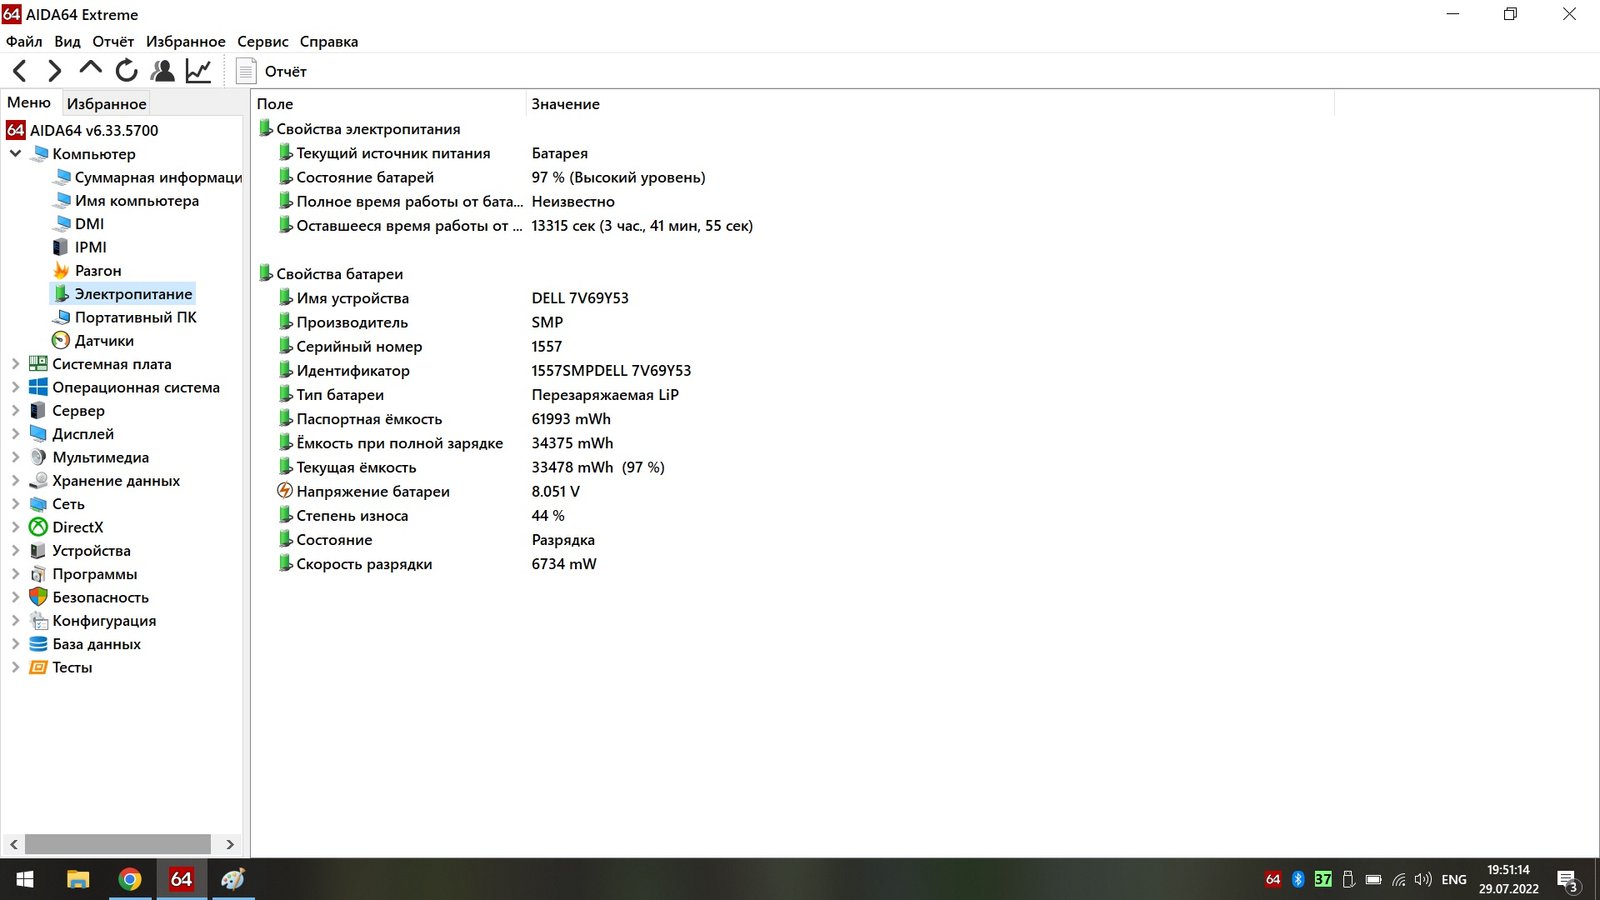
Task: Click the Безопасность shield icon
Action: [x=38, y=597]
